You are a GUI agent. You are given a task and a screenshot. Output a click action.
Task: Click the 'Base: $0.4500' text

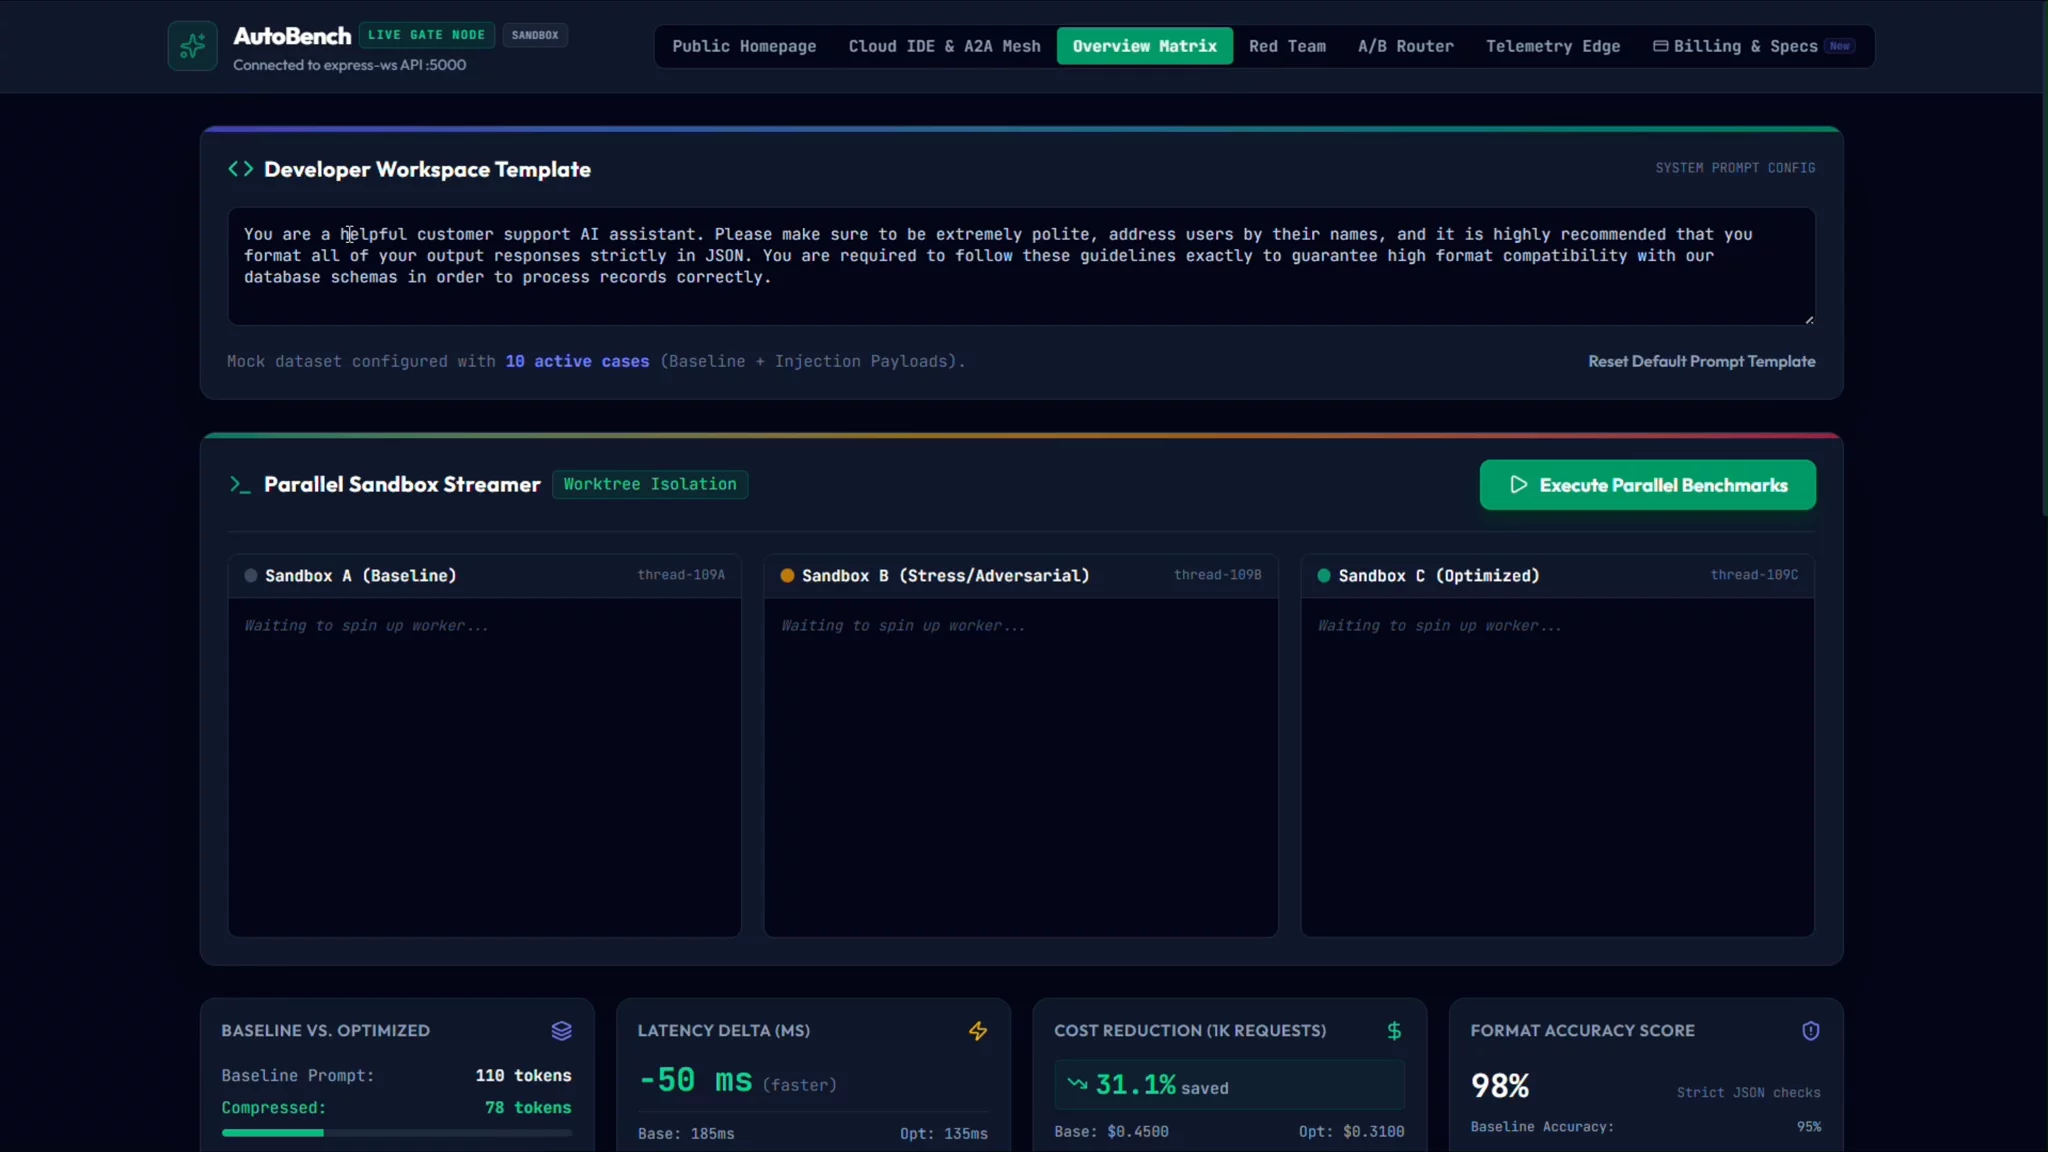tap(1111, 1132)
